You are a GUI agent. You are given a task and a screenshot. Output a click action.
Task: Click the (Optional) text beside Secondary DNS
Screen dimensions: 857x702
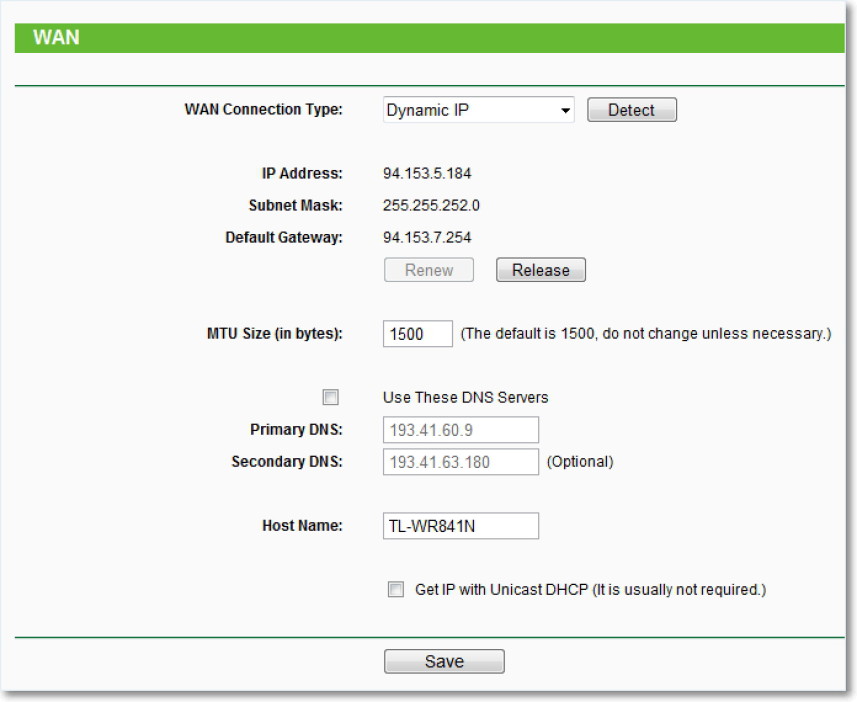pyautogui.click(x=580, y=462)
